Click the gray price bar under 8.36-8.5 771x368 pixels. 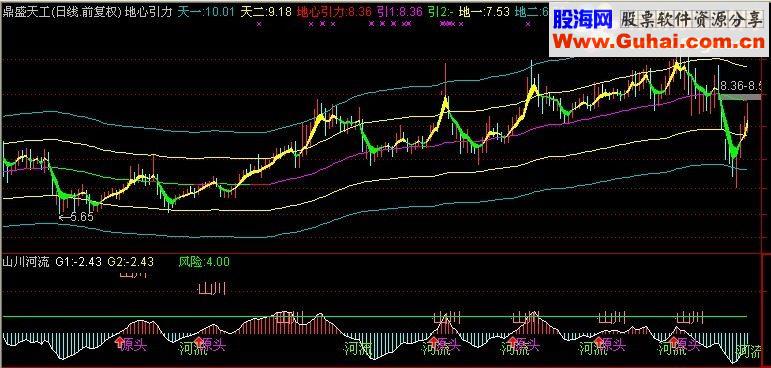pos(741,97)
